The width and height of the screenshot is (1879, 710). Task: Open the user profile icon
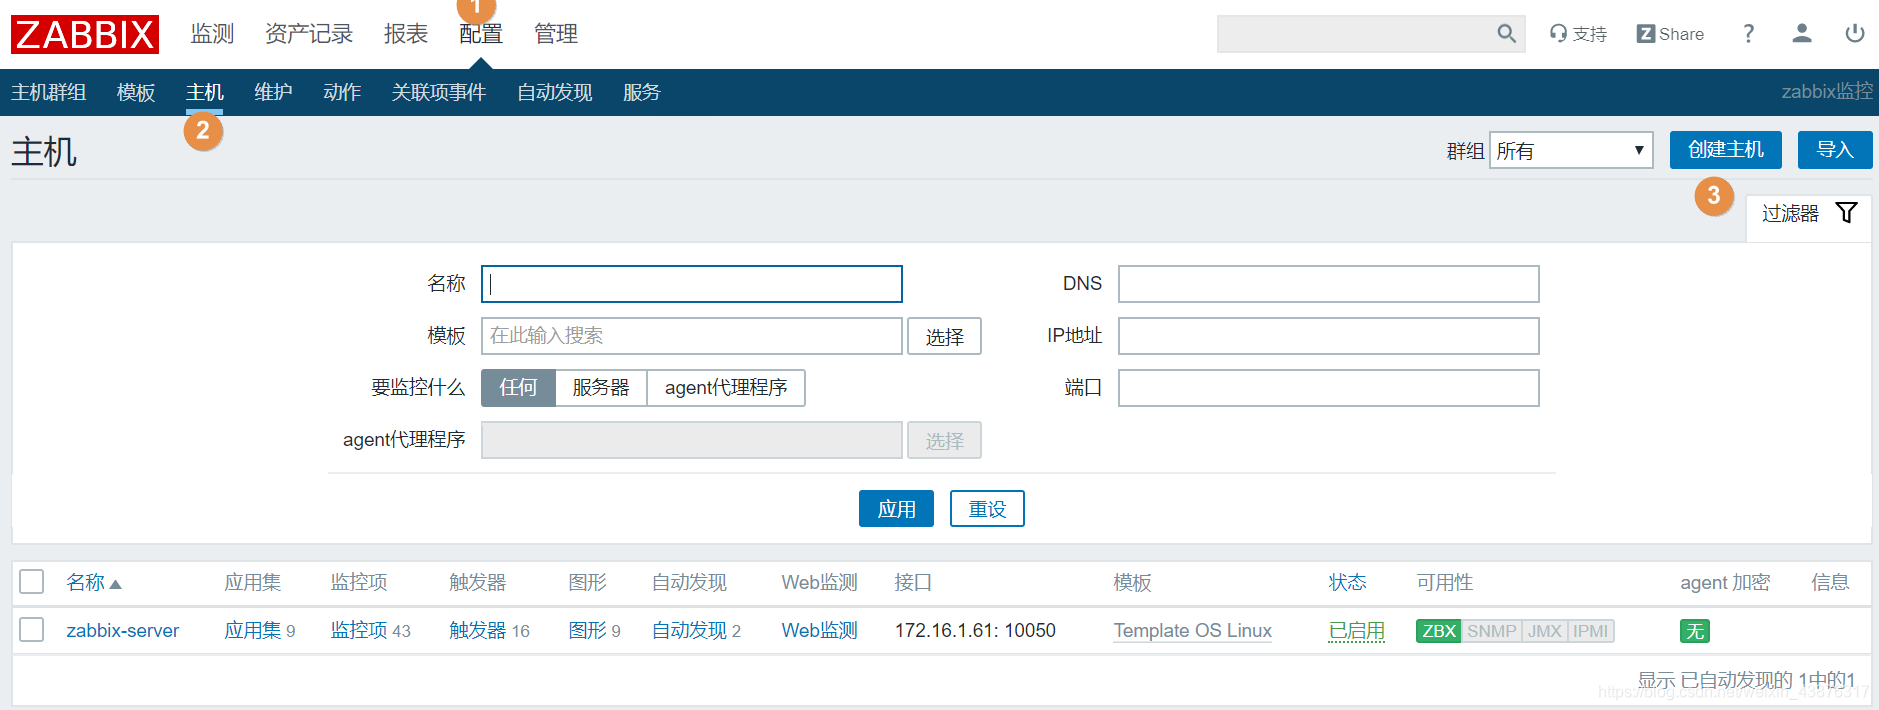1802,34
